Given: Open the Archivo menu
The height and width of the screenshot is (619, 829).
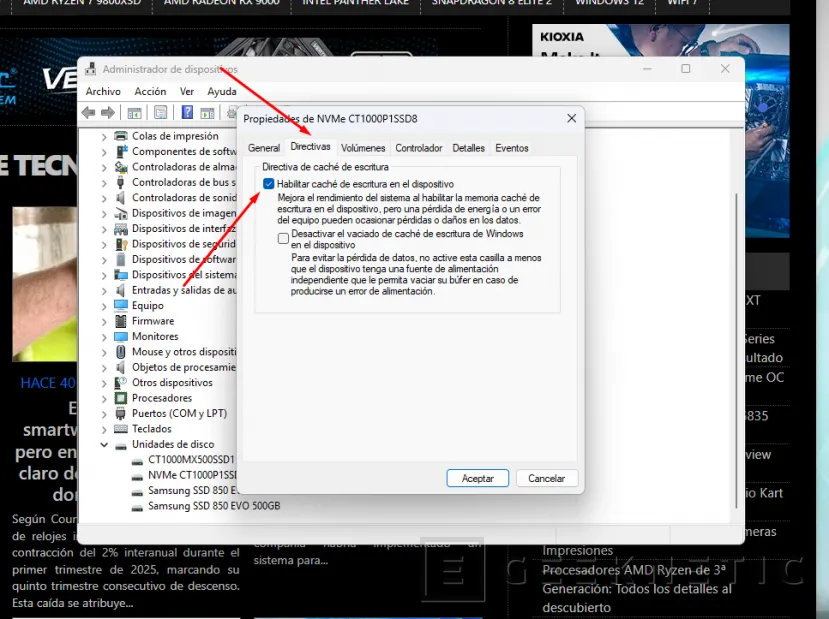Looking at the screenshot, I should pyautogui.click(x=103, y=91).
